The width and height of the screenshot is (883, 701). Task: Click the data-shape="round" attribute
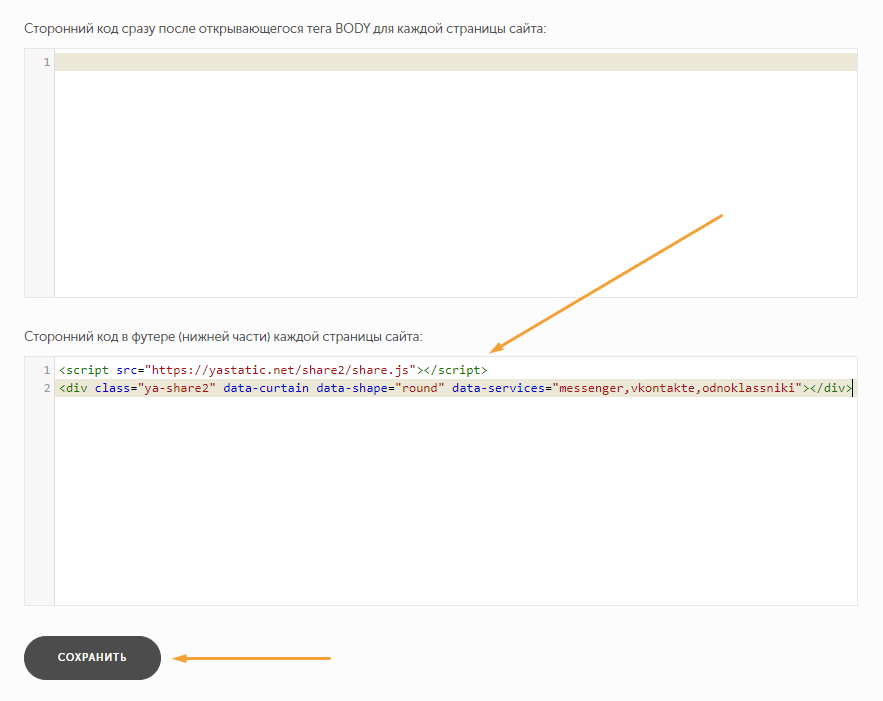coord(380,388)
